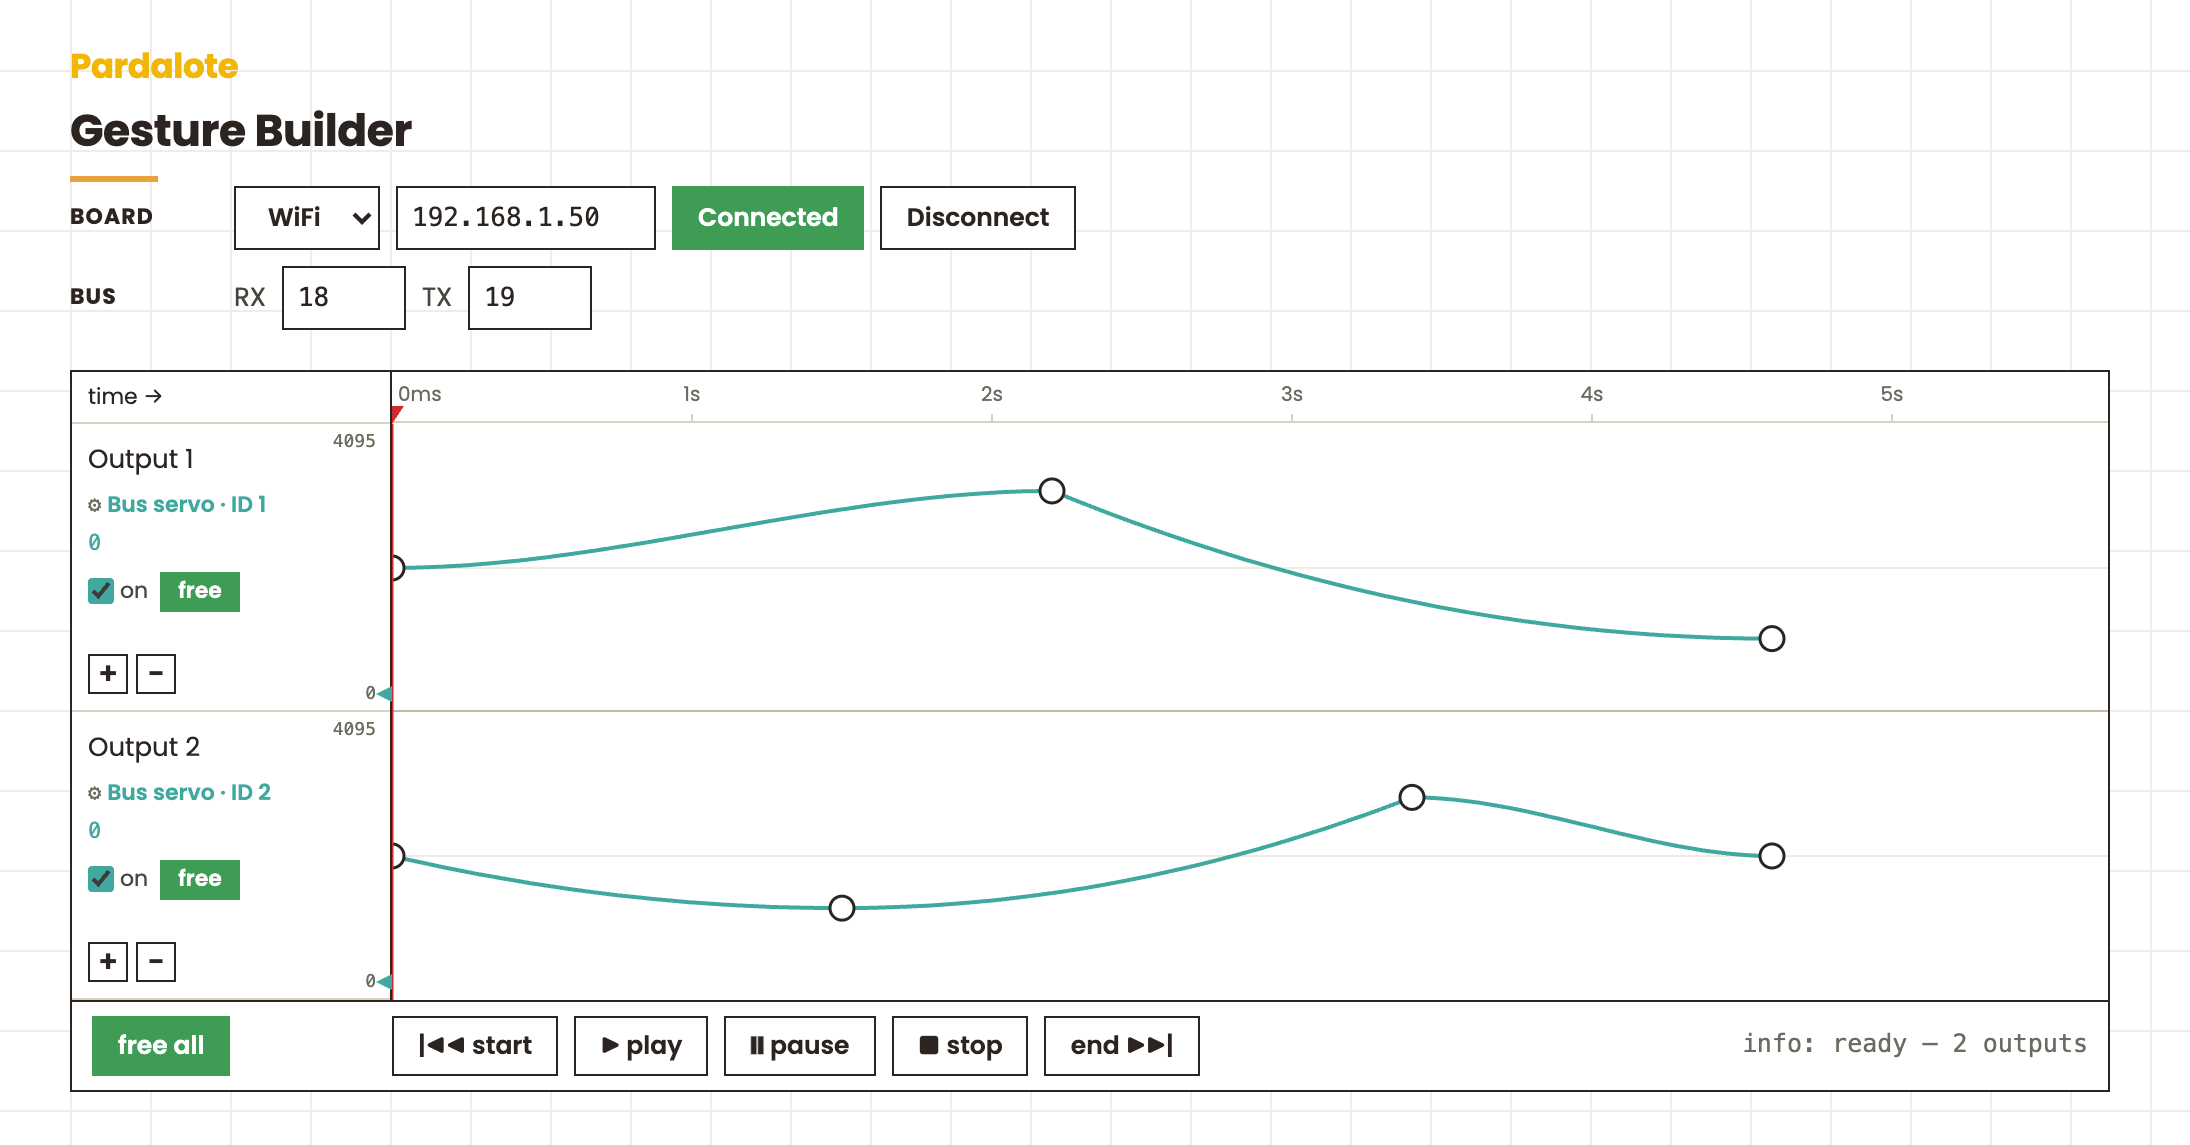
Task: Click the Output 2 label
Action: 144,747
